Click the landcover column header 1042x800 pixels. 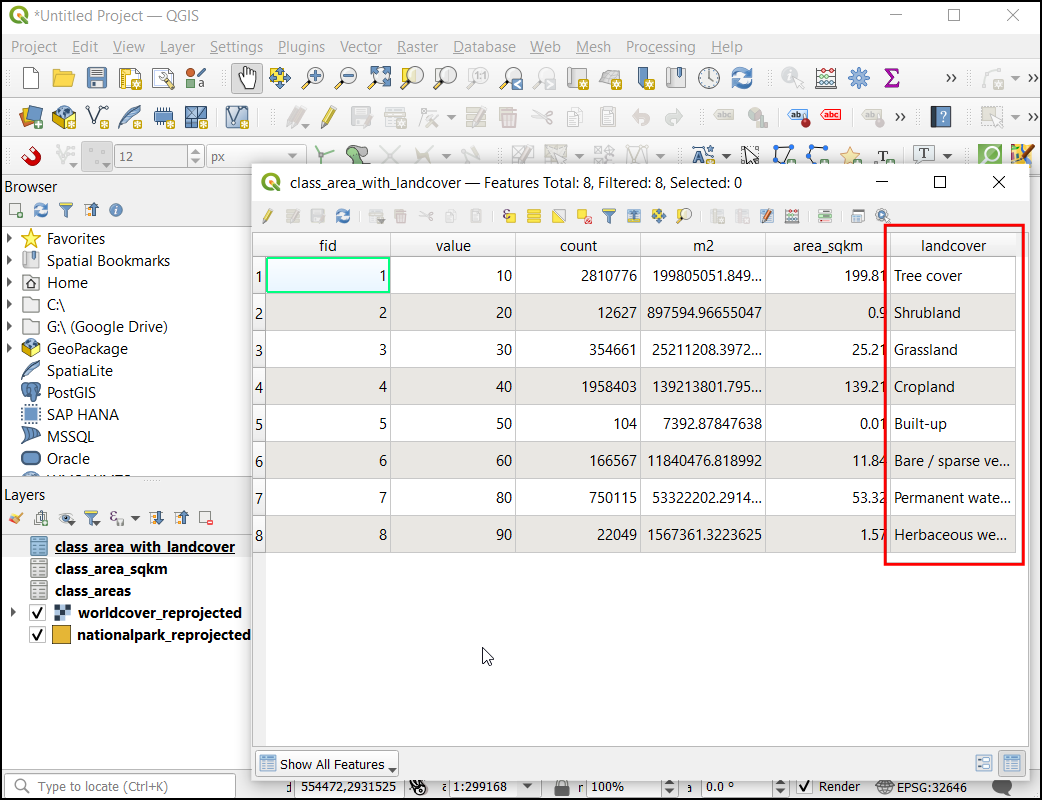[952, 246]
